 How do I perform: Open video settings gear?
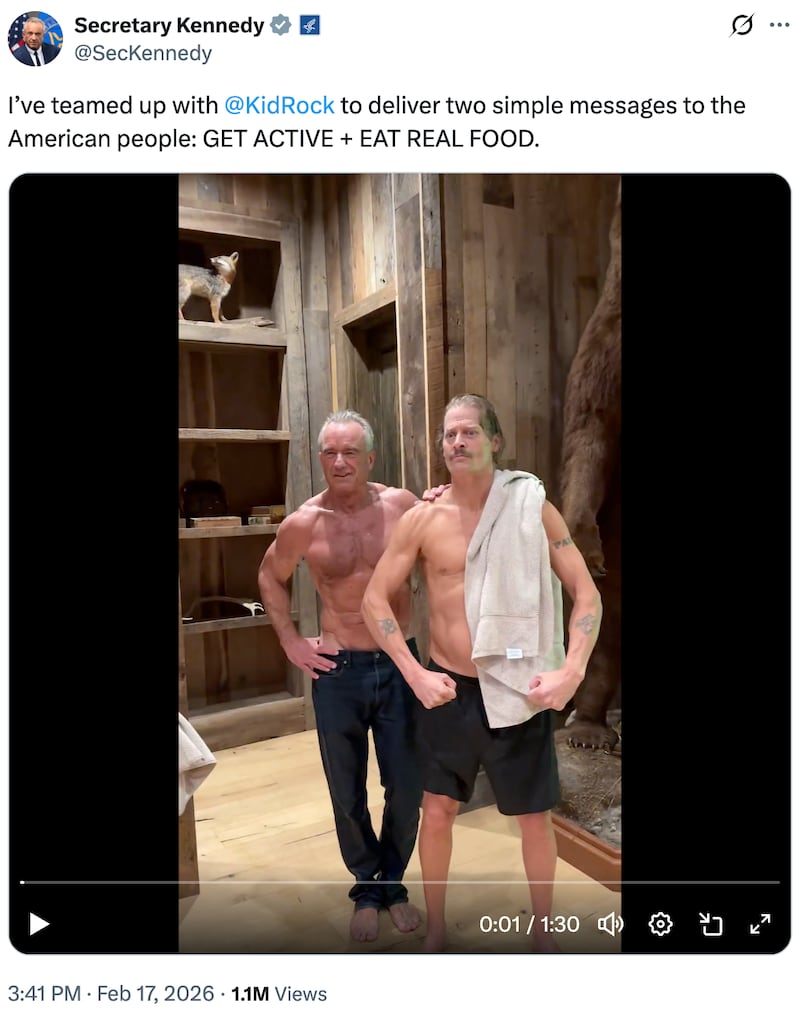[x=660, y=924]
